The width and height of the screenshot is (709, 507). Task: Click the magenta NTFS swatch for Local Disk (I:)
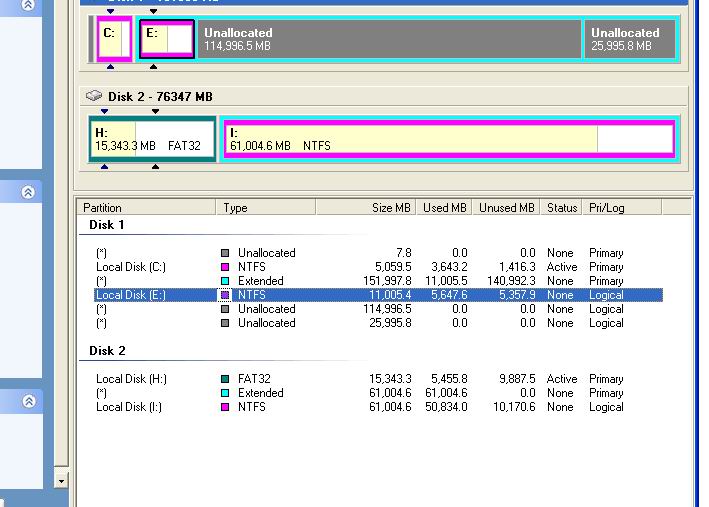pos(225,407)
